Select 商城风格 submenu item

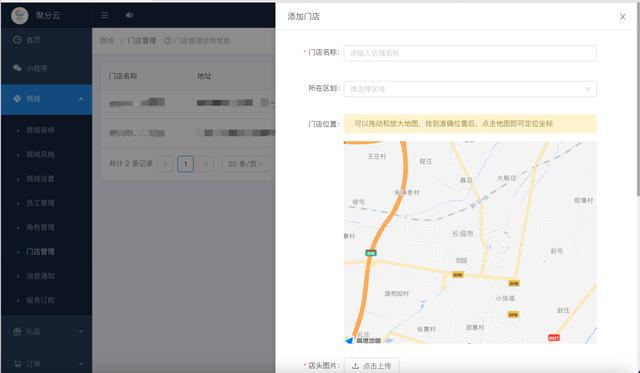point(40,155)
